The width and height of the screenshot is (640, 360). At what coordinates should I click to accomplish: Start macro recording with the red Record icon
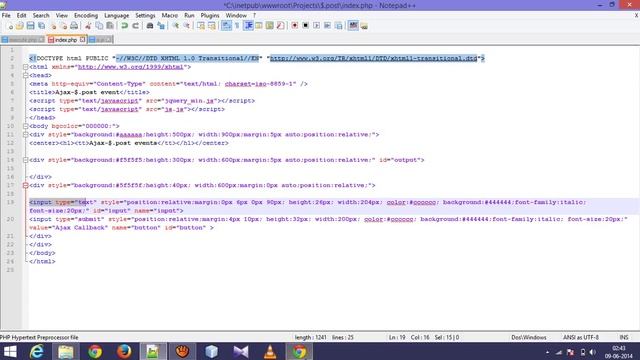point(295,26)
